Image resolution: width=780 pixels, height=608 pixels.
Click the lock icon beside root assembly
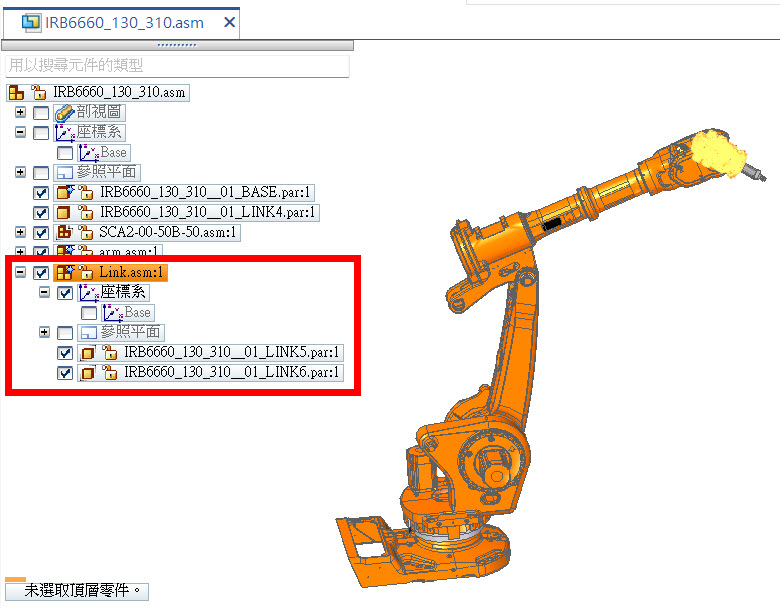(39, 93)
